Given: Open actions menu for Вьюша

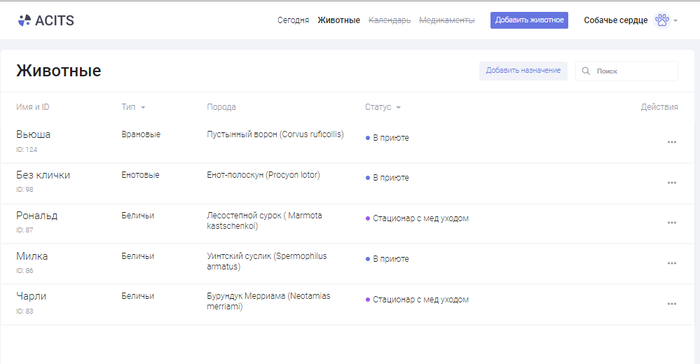Looking at the screenshot, I should point(672,142).
